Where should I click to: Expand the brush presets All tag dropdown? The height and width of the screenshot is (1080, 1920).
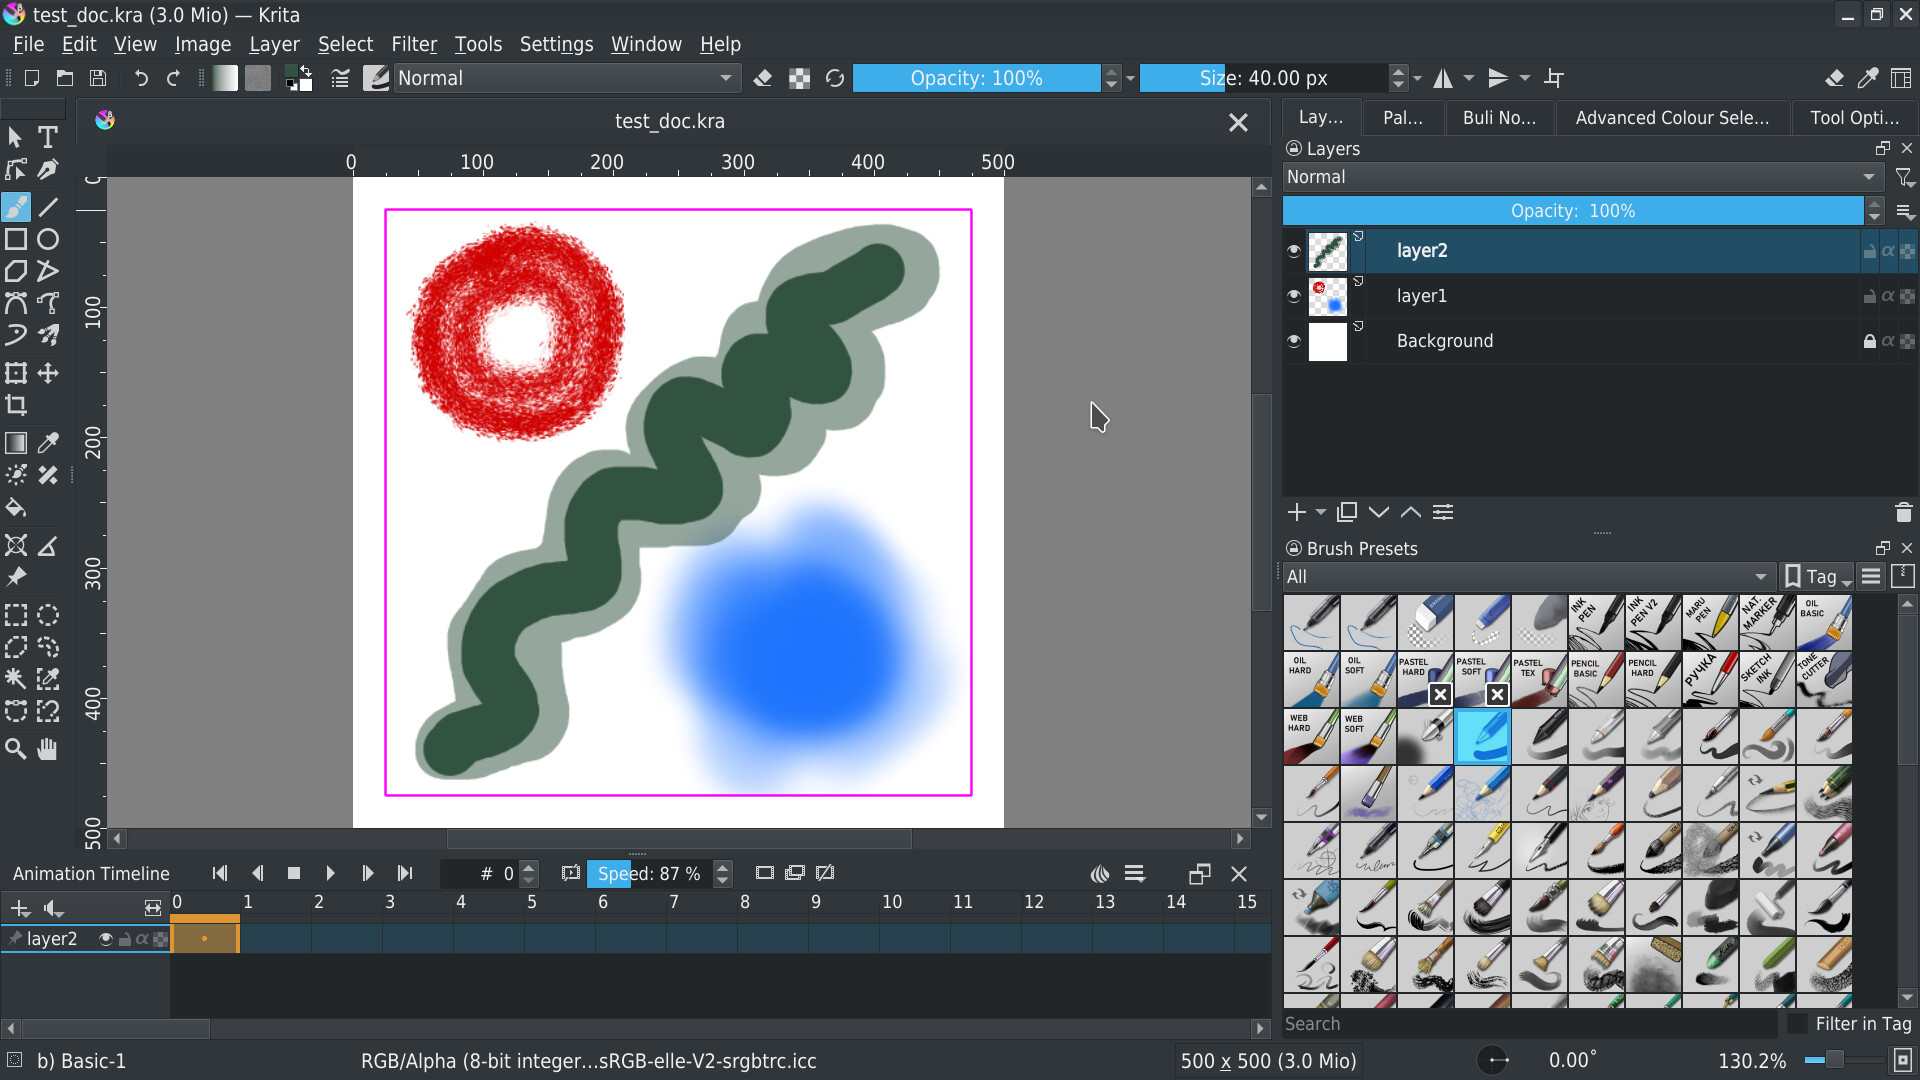click(x=1527, y=577)
